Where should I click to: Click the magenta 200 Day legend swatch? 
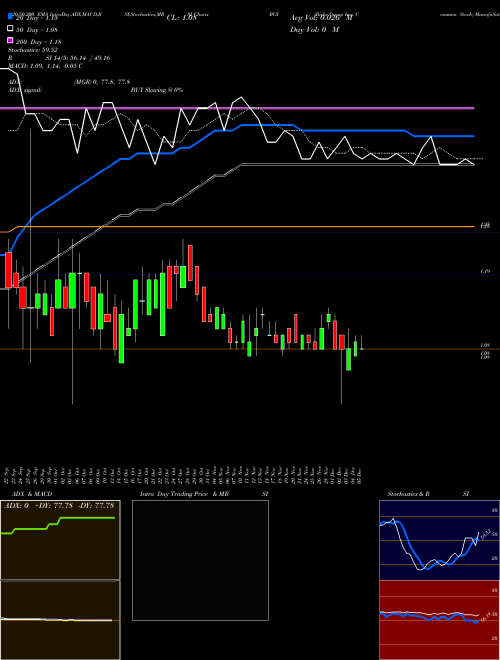coord(10,40)
